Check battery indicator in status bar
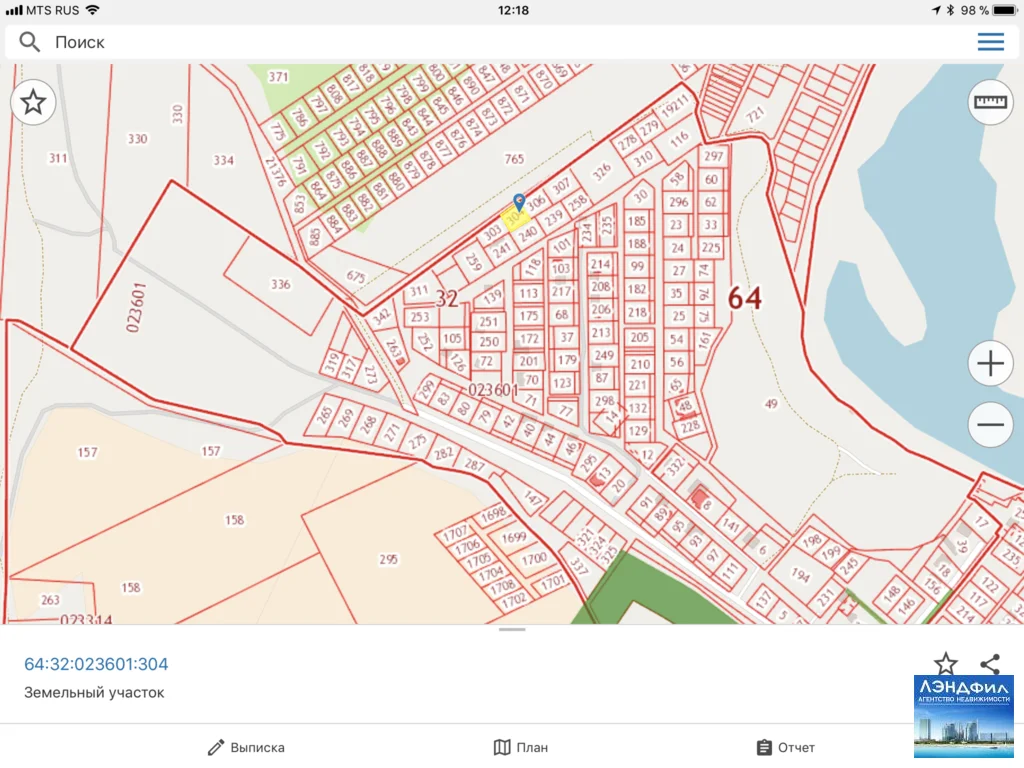1024x768 pixels. pyautogui.click(x=1004, y=10)
